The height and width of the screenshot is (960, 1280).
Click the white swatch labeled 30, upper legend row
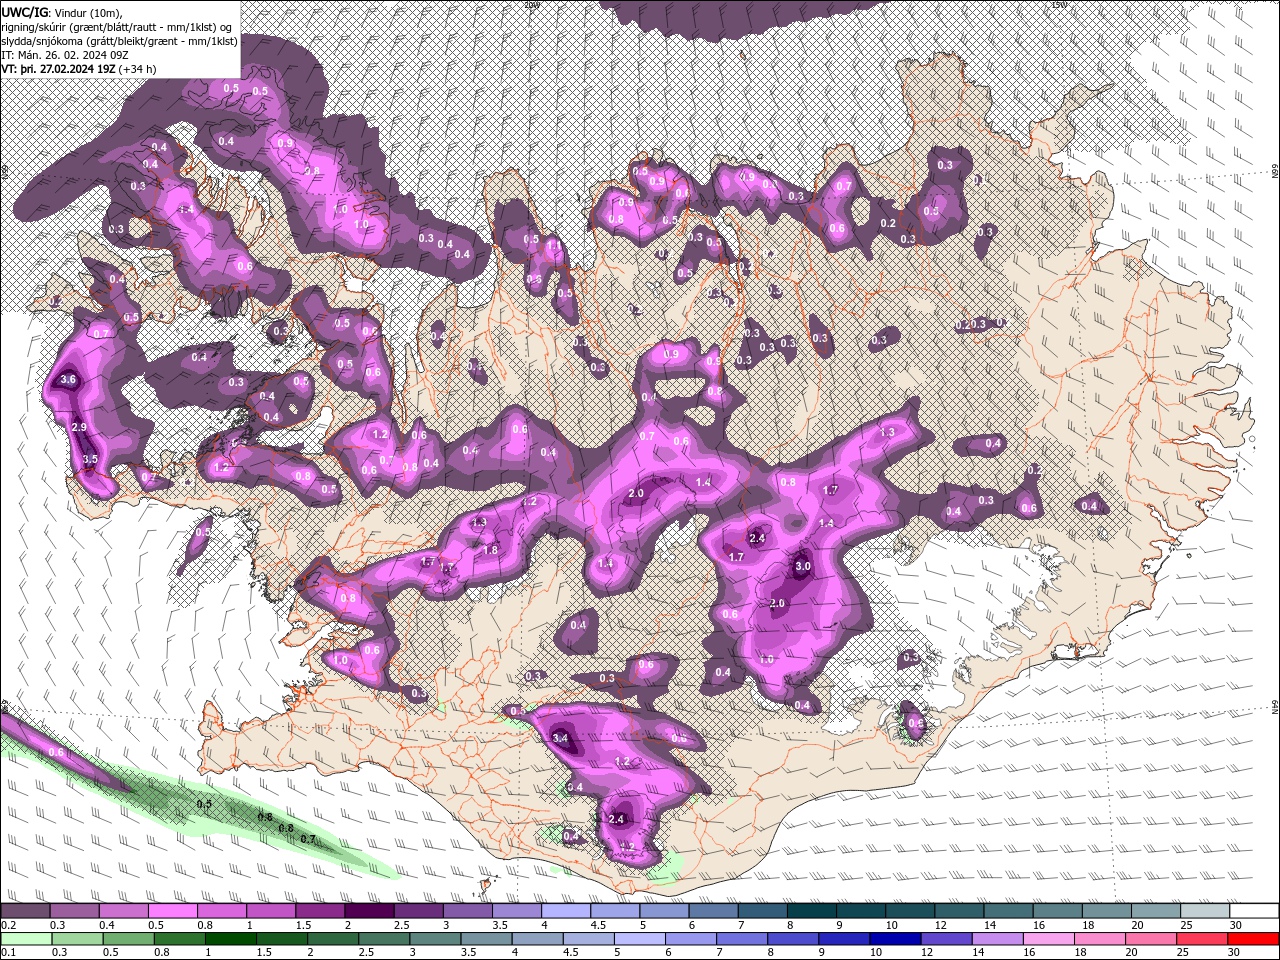1254,911
